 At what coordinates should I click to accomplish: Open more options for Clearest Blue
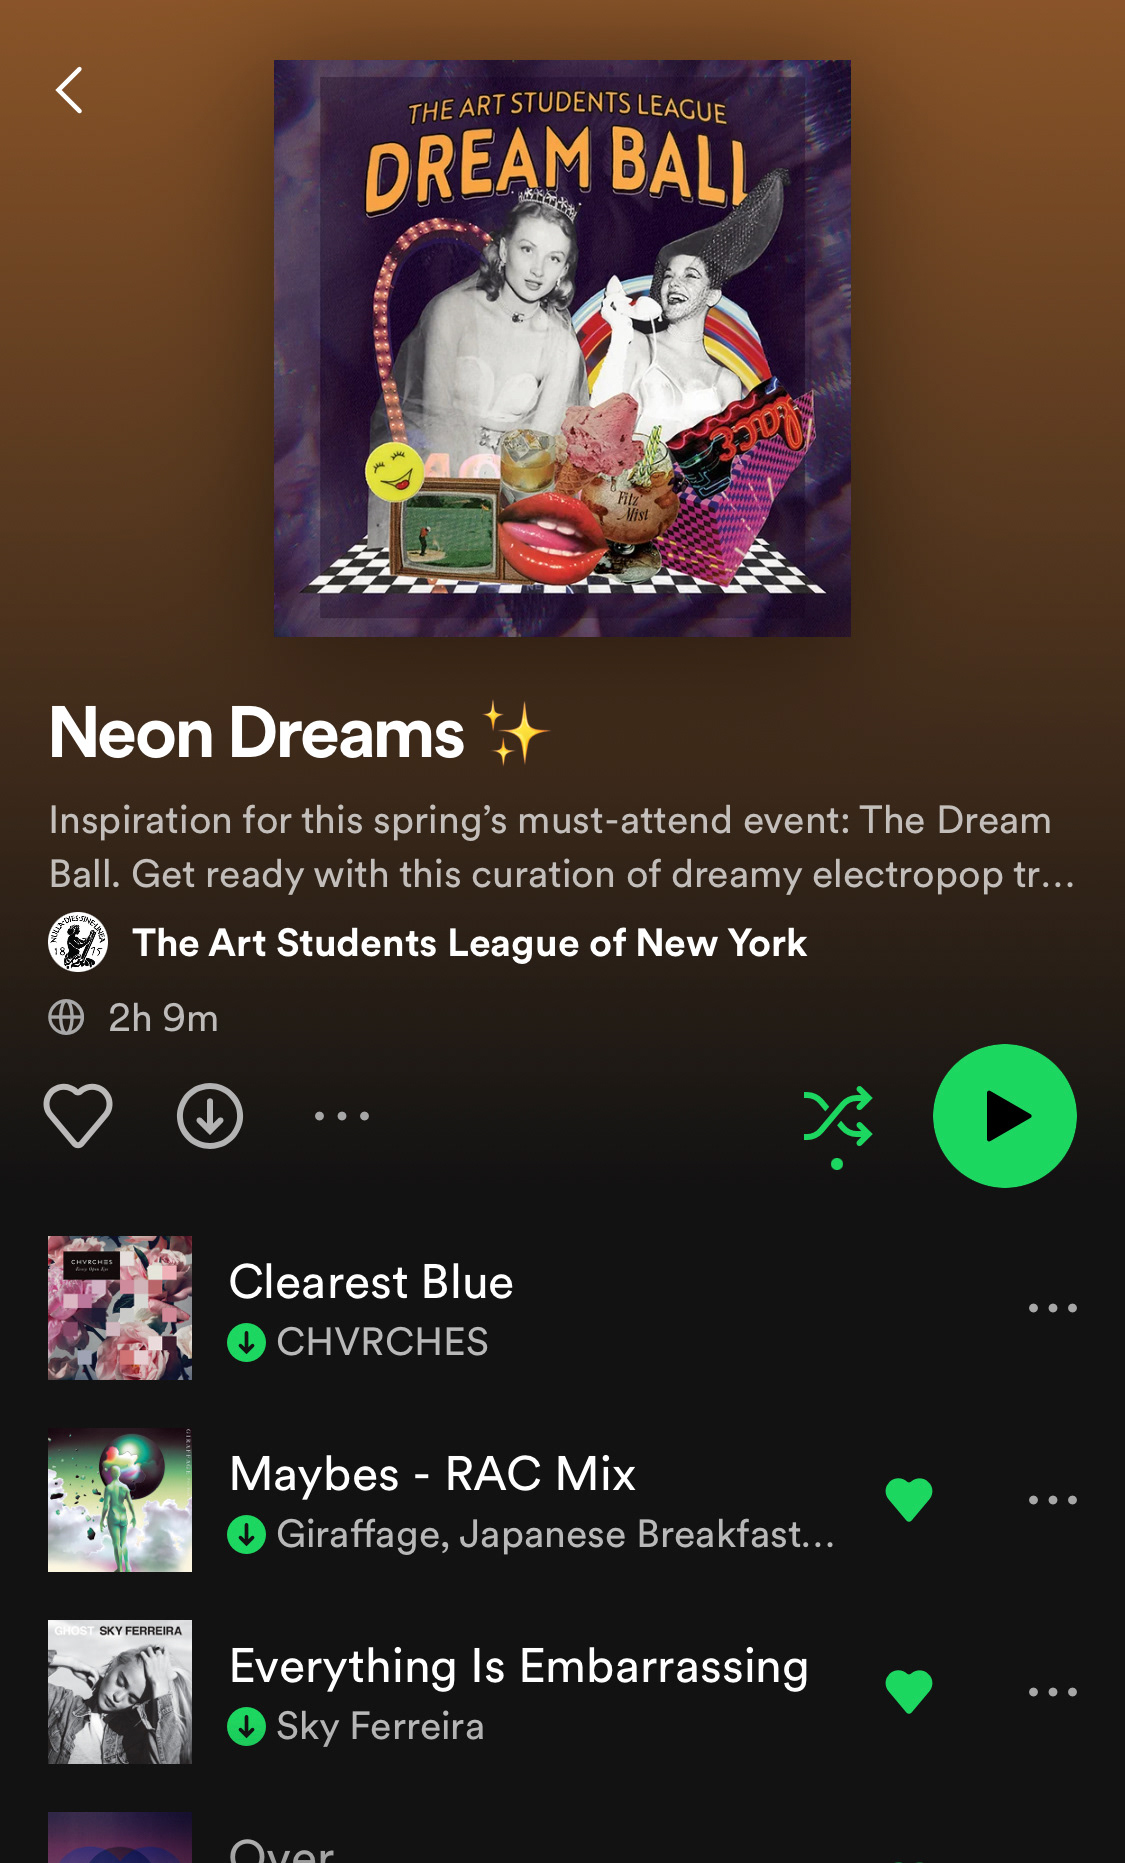pos(1053,1307)
